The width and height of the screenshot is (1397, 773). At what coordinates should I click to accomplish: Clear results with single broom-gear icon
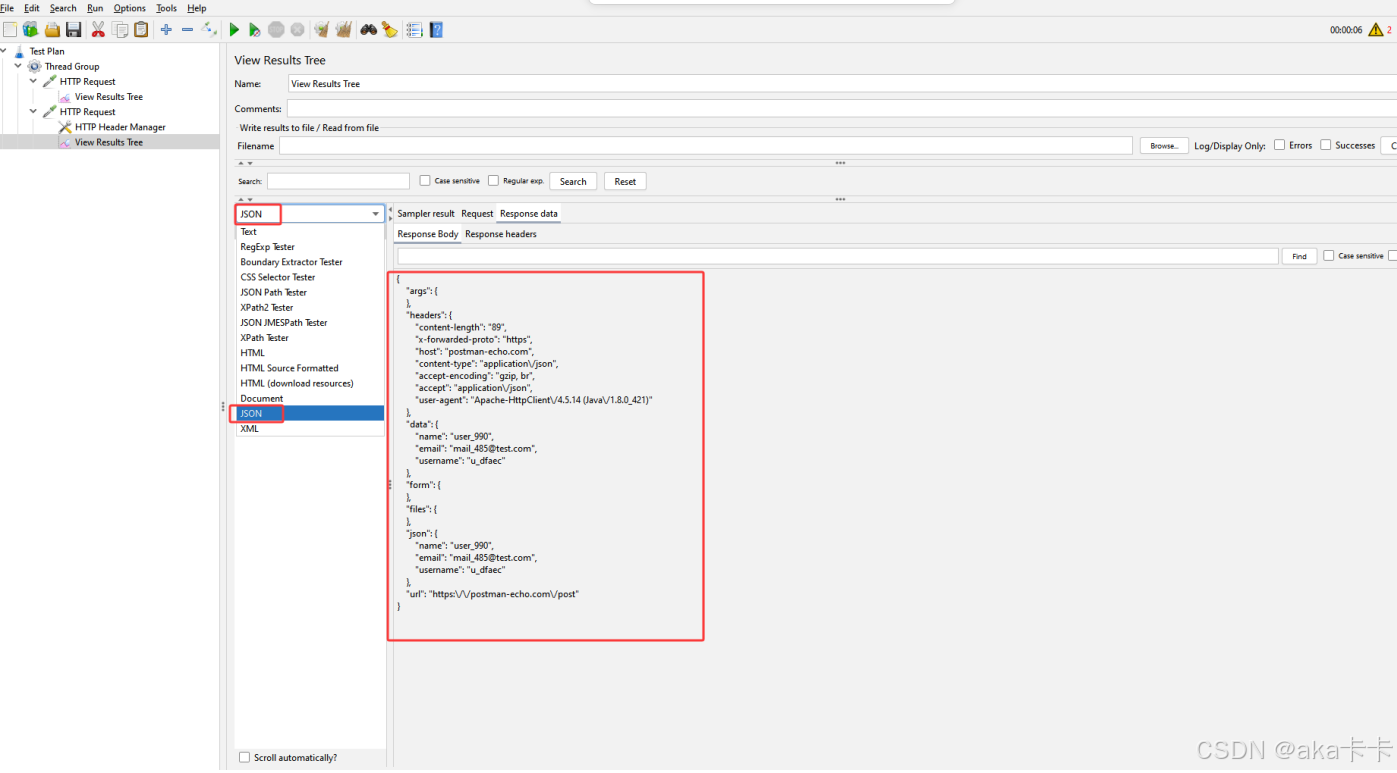(x=322, y=30)
